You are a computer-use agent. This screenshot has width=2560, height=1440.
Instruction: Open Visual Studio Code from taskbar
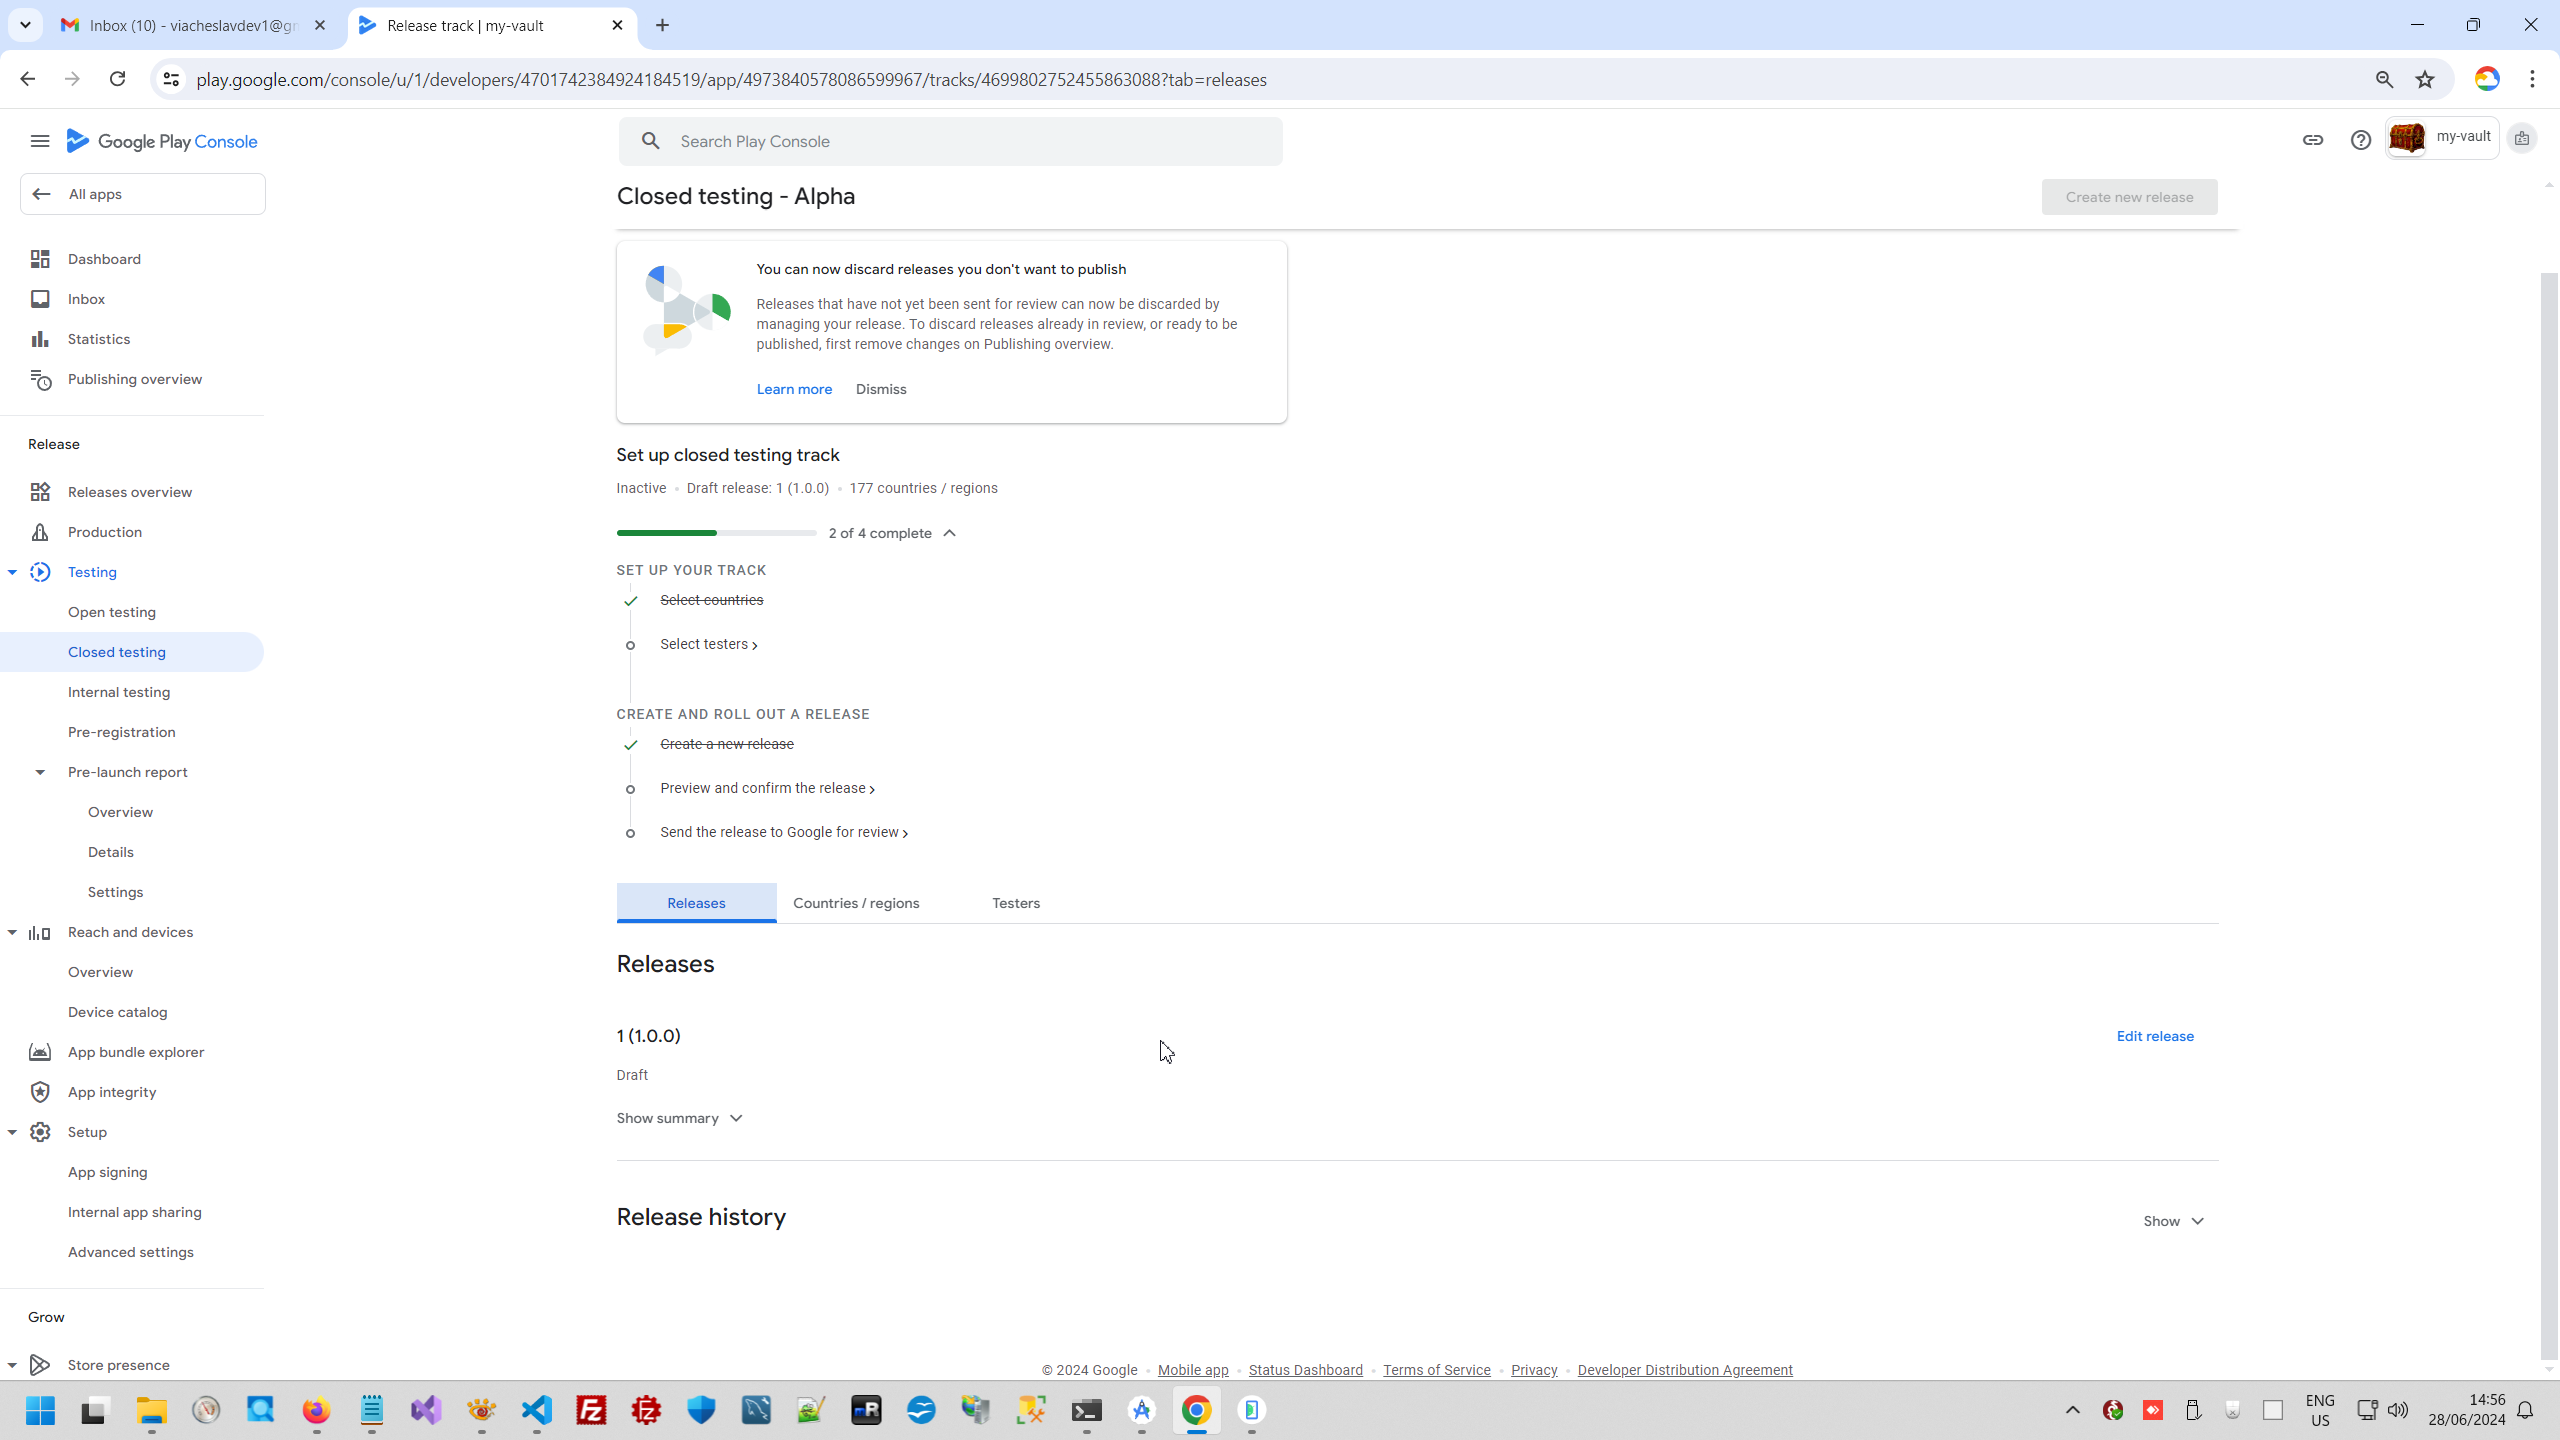[x=537, y=1410]
